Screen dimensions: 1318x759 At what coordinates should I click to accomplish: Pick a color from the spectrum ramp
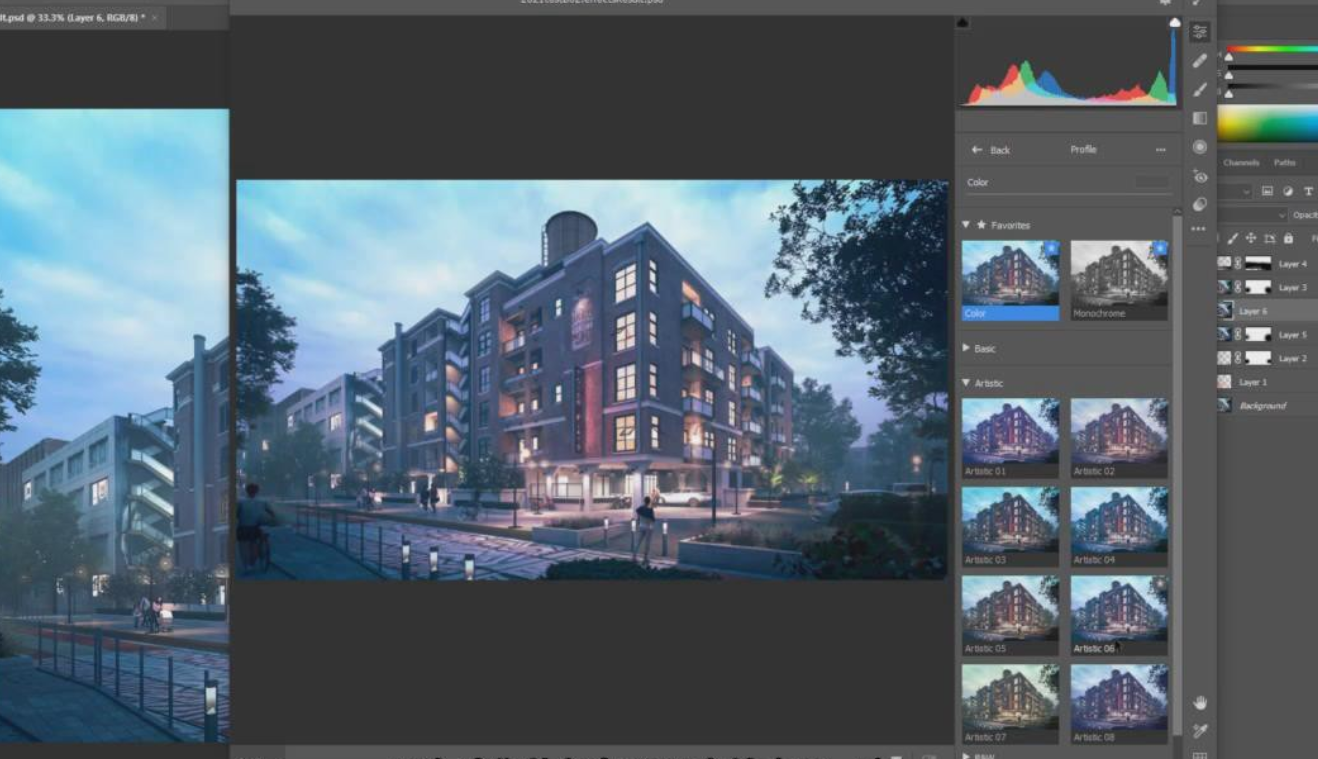(1267, 123)
